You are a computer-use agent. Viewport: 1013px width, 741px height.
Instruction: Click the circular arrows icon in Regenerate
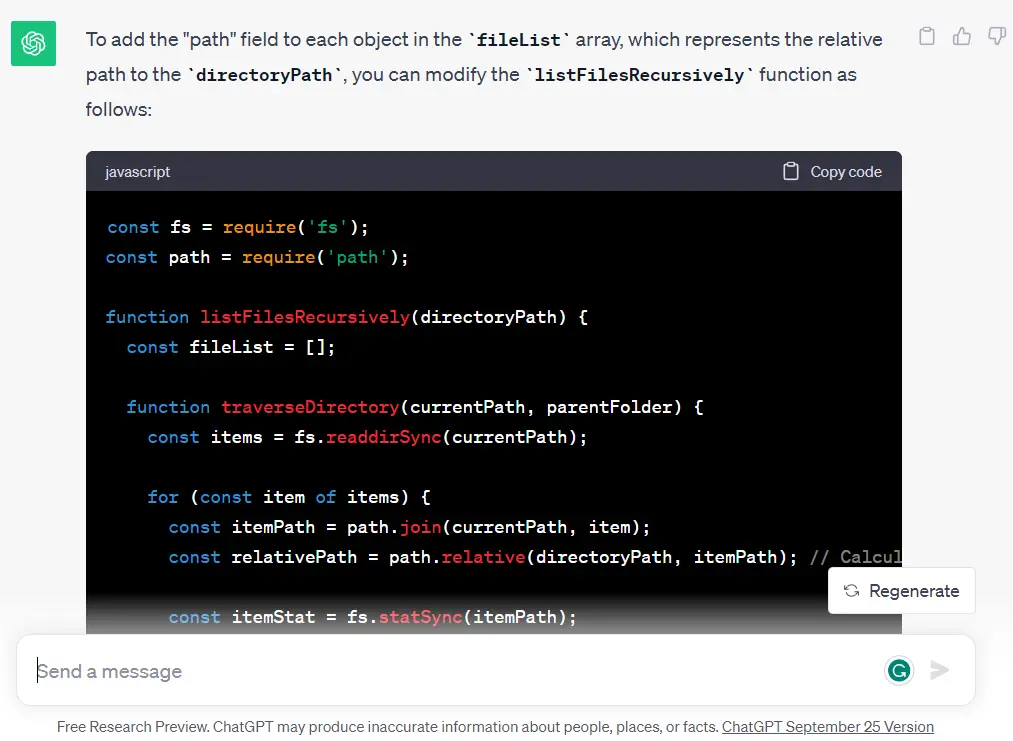(851, 591)
